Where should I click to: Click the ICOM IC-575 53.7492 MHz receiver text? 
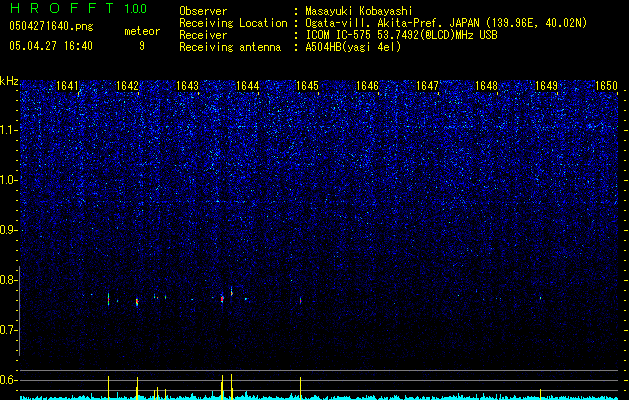[401, 35]
